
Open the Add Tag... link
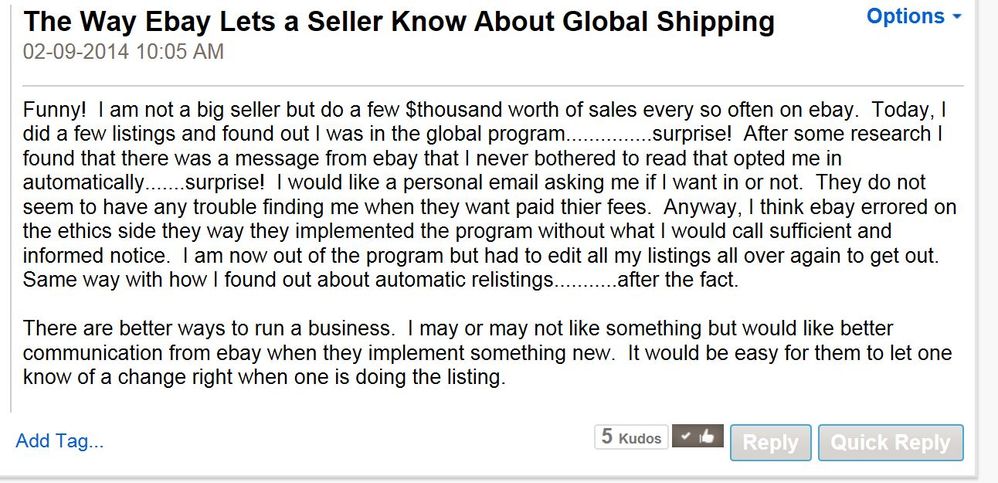[59, 440]
